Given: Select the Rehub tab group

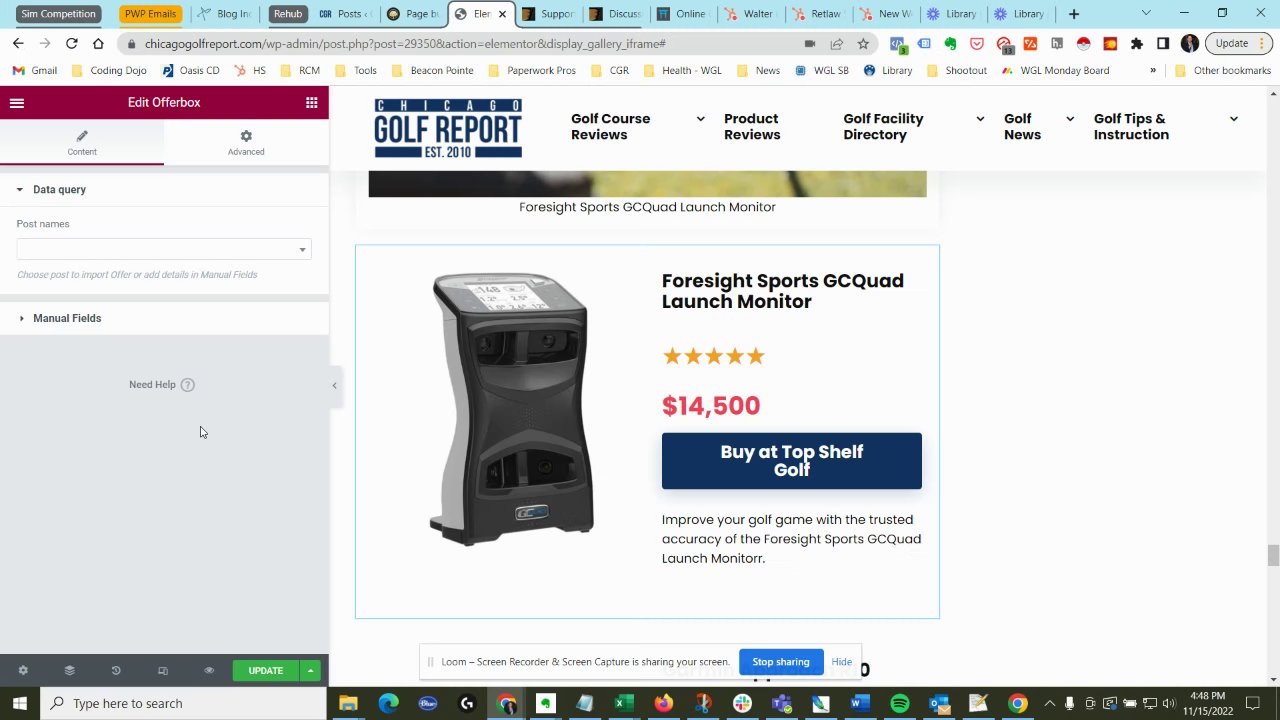Looking at the screenshot, I should tap(288, 14).
